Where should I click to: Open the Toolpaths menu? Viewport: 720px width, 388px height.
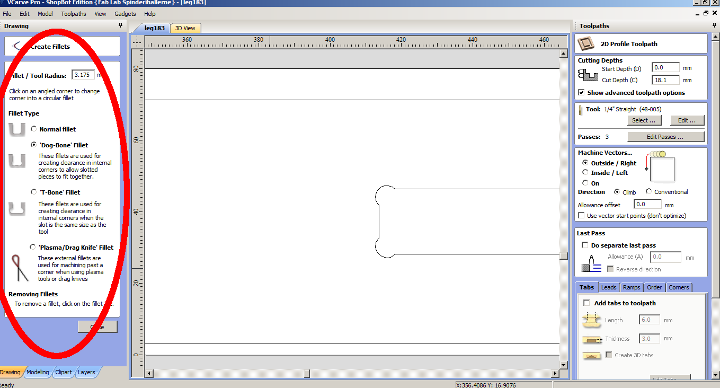click(x=74, y=14)
